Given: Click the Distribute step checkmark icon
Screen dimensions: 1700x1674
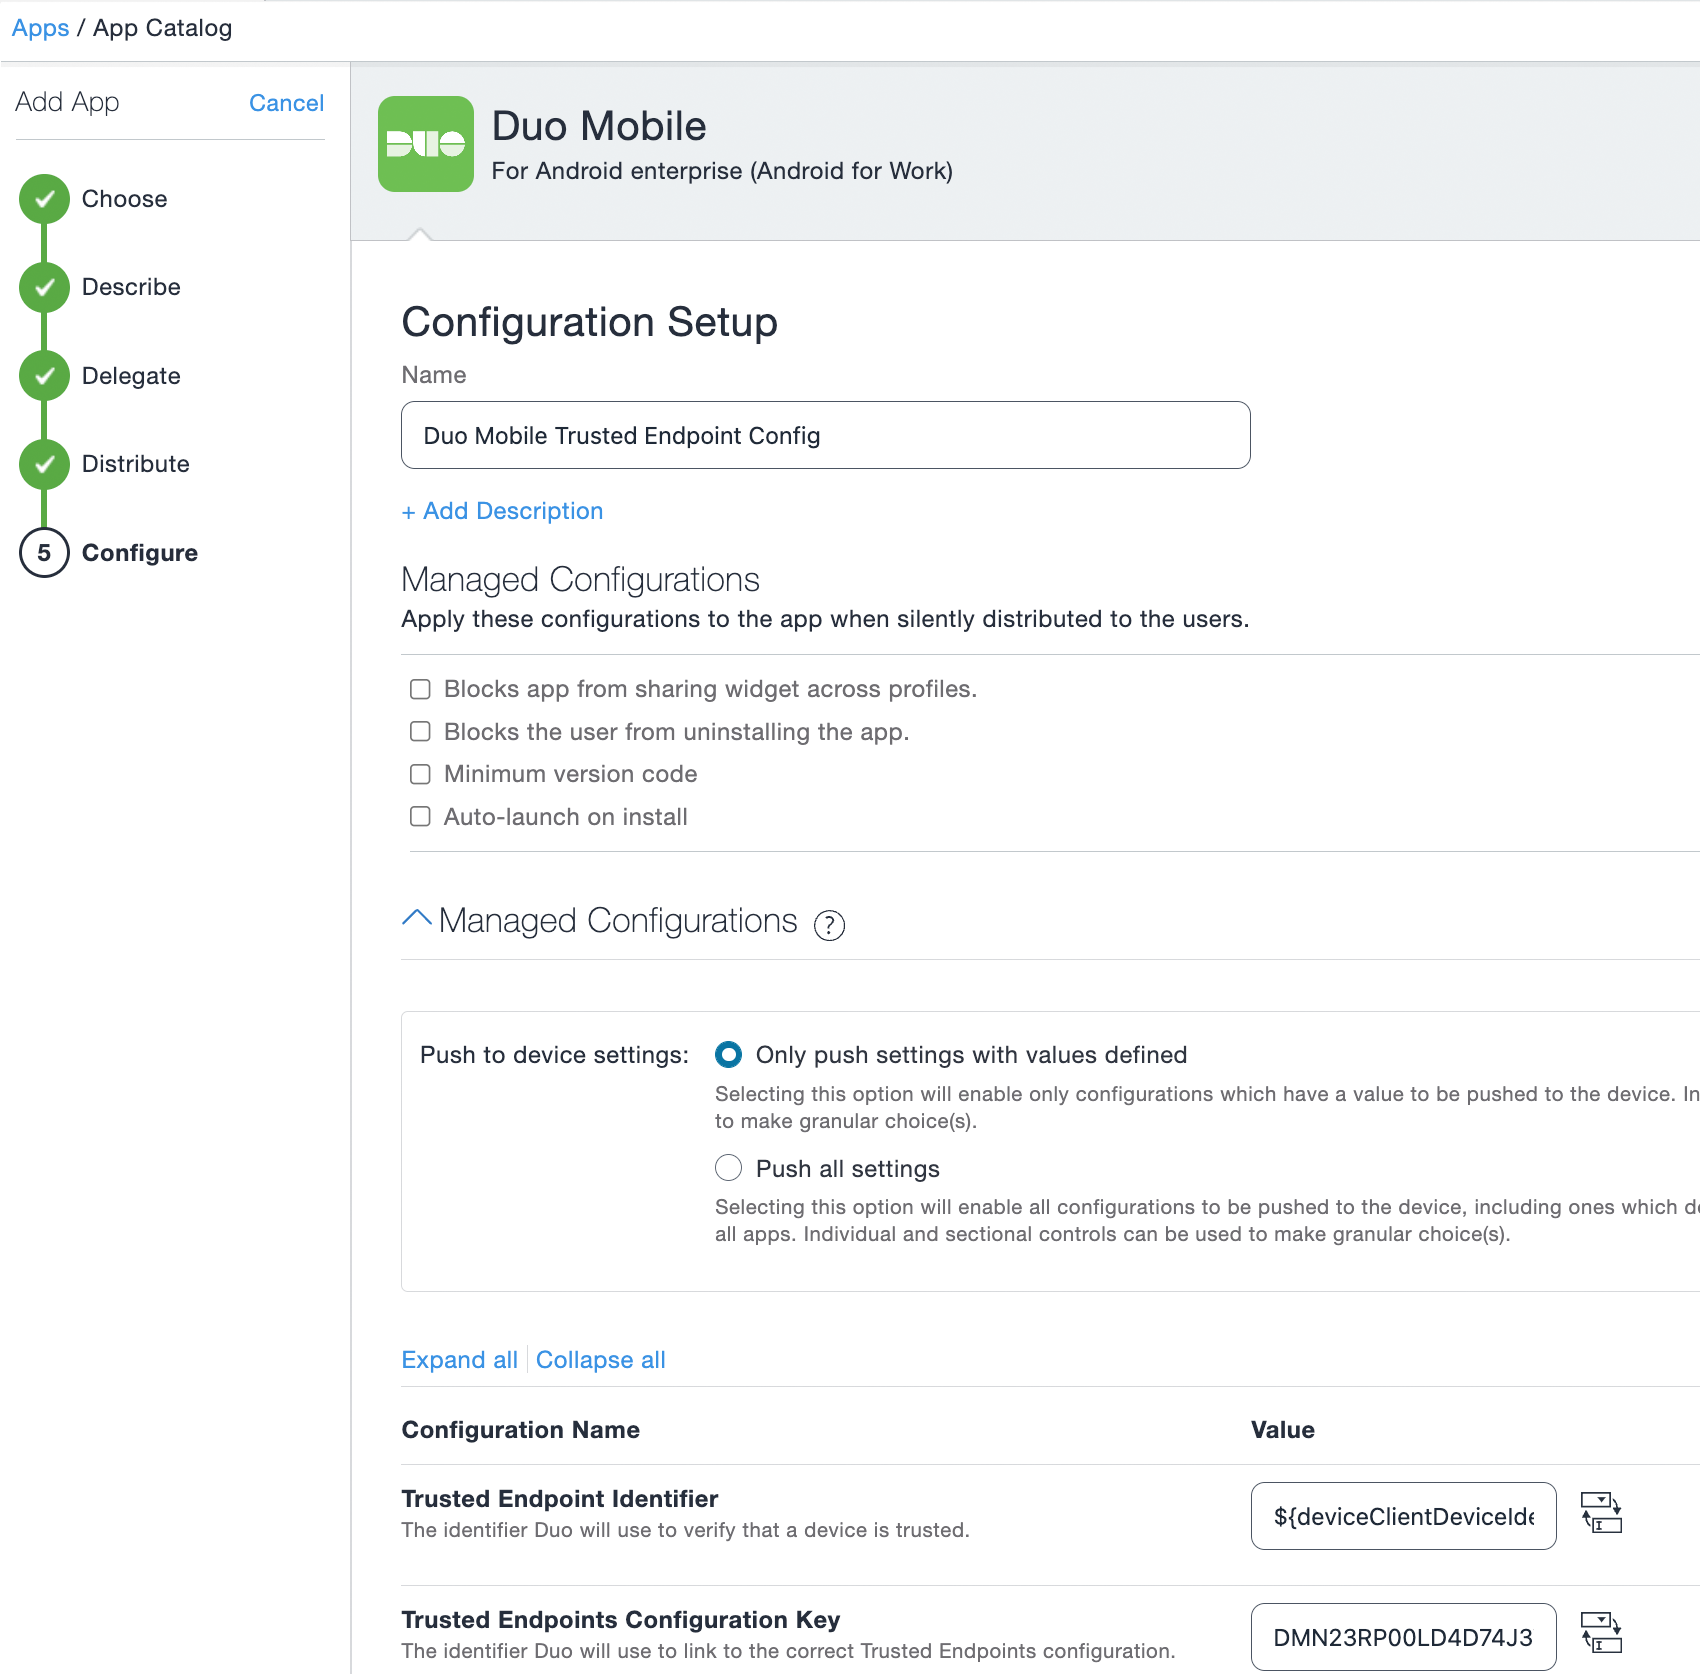Looking at the screenshot, I should point(43,463).
